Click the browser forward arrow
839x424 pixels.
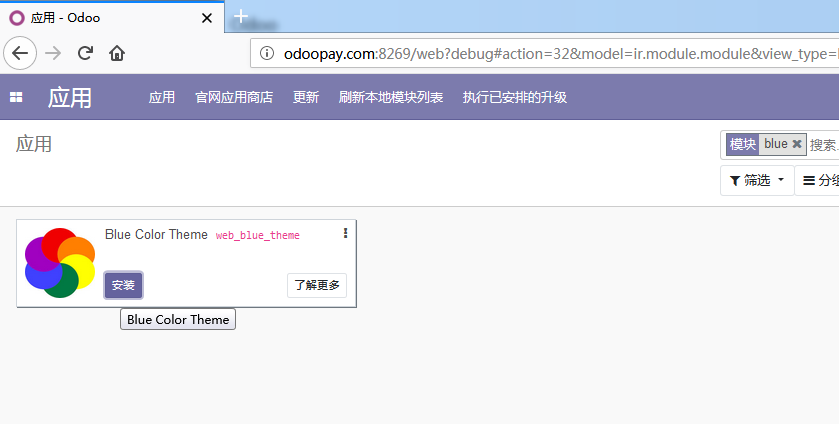pyautogui.click(x=53, y=53)
